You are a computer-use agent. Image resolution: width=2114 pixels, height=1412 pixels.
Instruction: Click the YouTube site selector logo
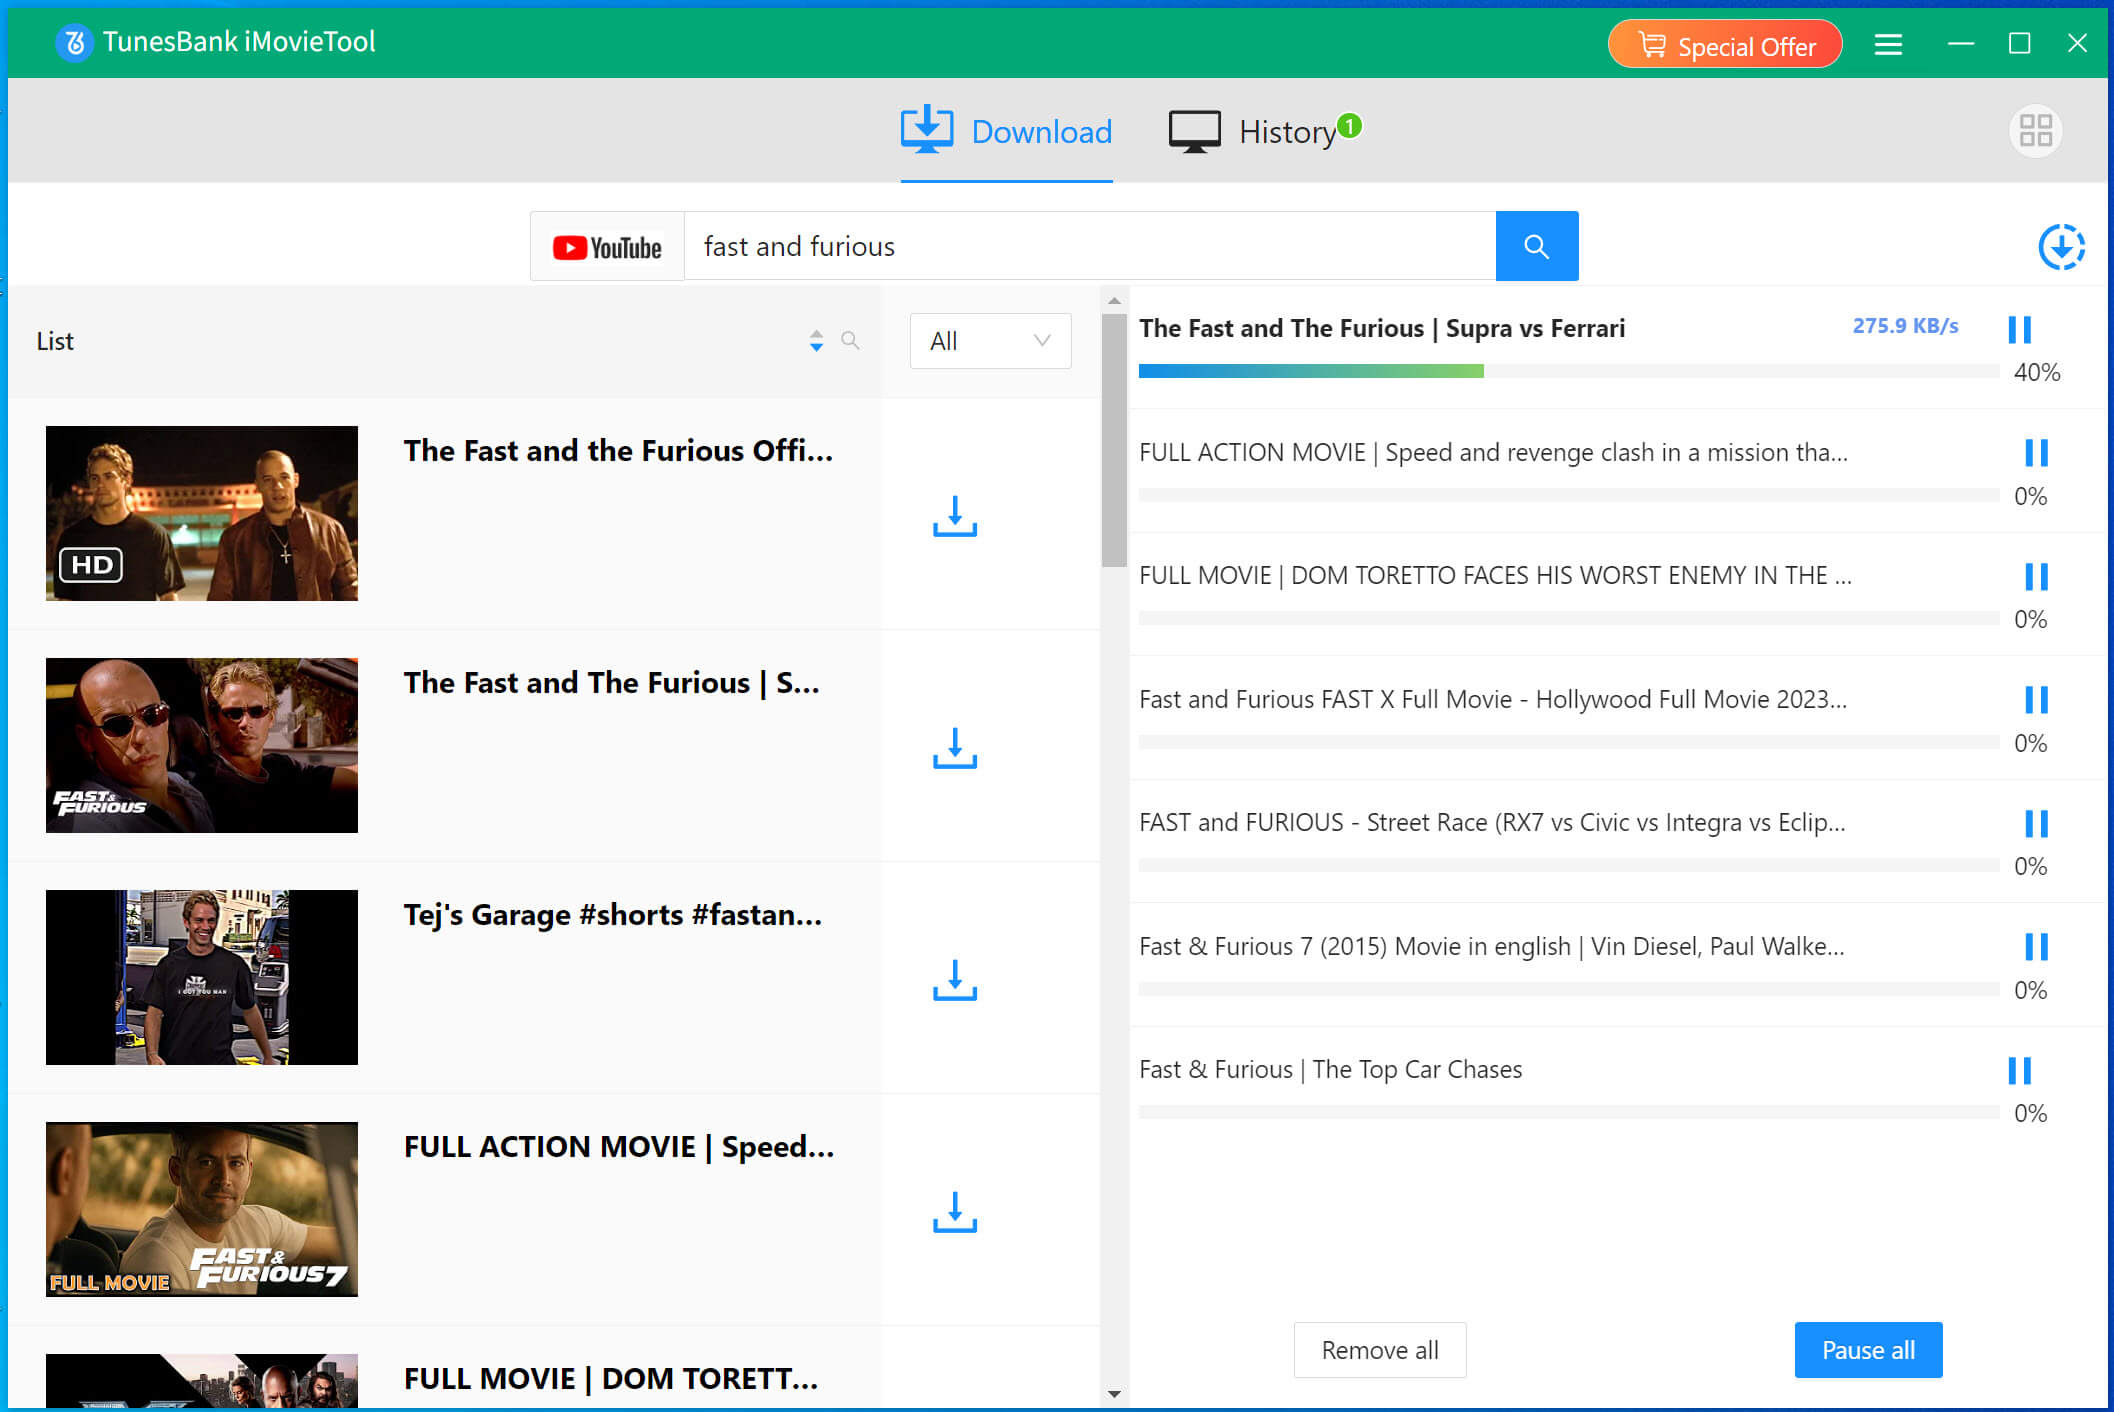607,247
